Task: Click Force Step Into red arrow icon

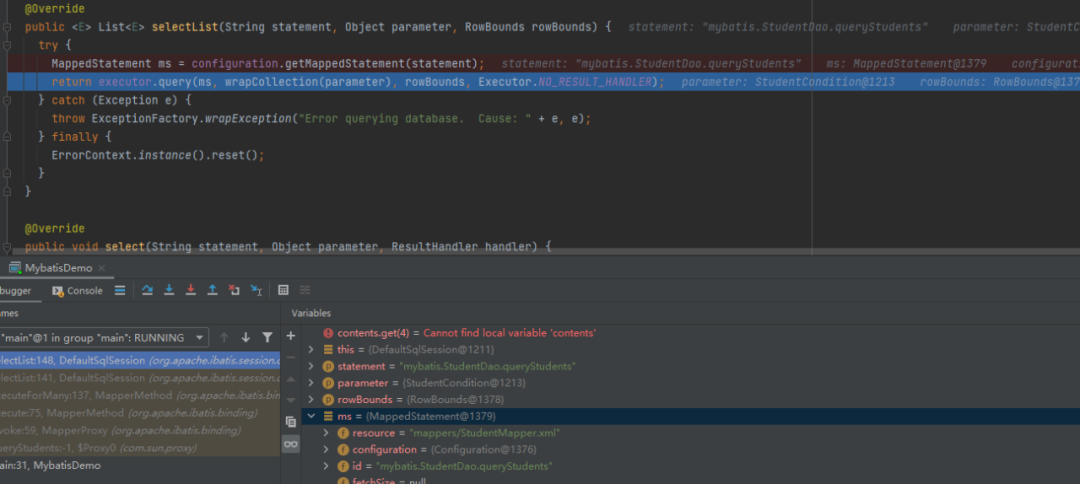Action: (191, 291)
